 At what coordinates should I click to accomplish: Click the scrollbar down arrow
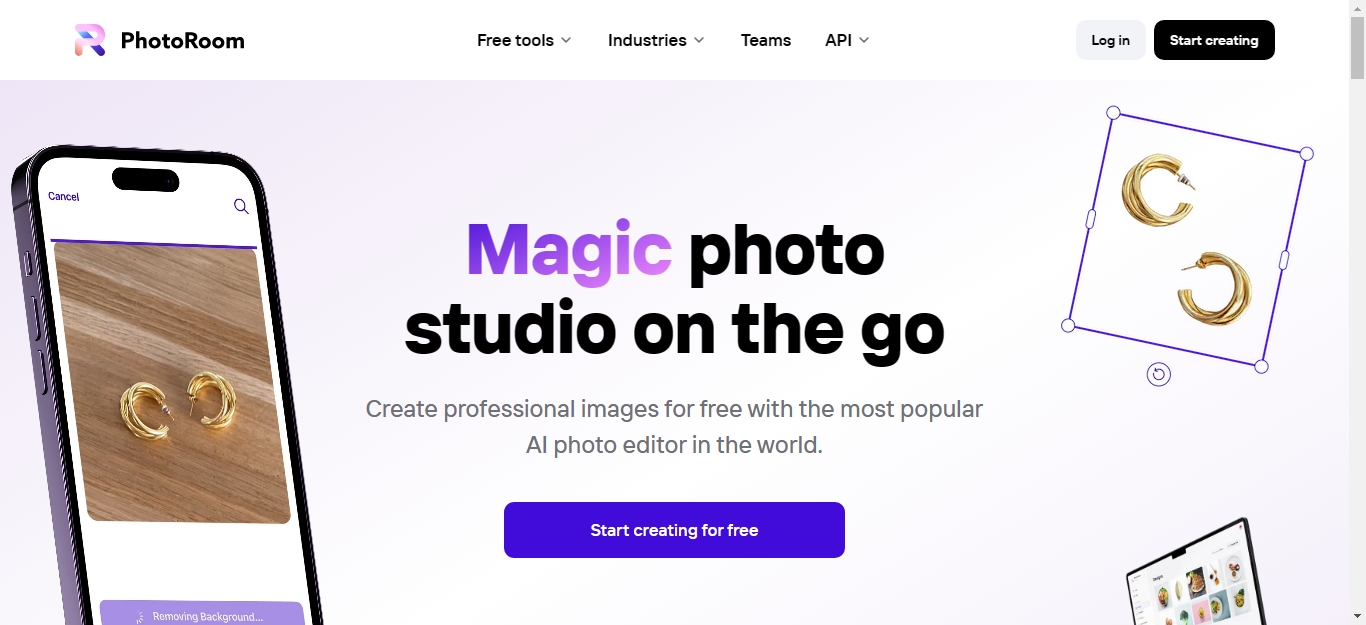pyautogui.click(x=1357, y=616)
